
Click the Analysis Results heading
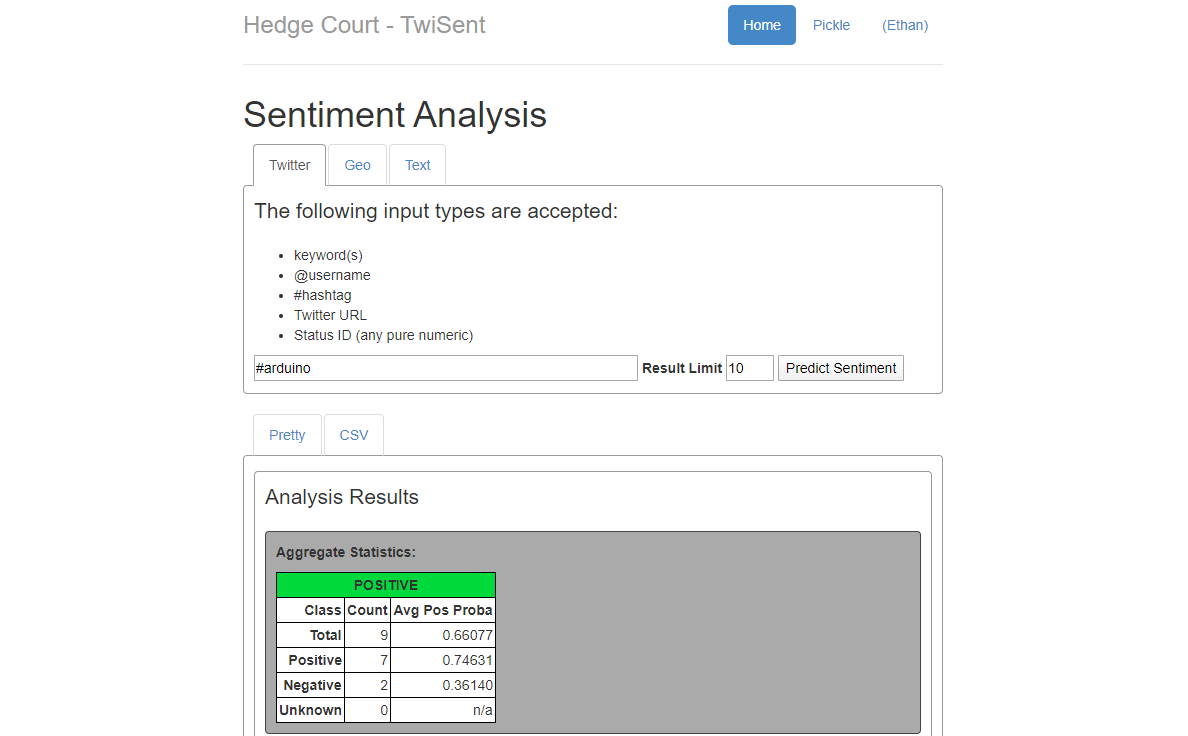(x=342, y=497)
